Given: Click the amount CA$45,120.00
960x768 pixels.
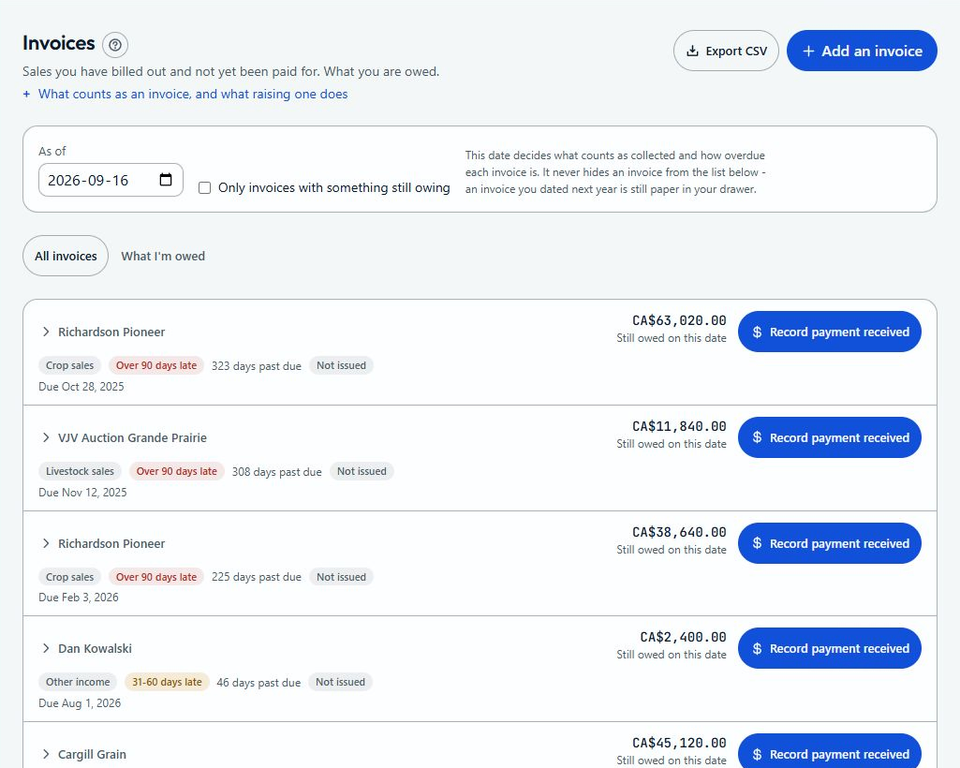Looking at the screenshot, I should [679, 743].
